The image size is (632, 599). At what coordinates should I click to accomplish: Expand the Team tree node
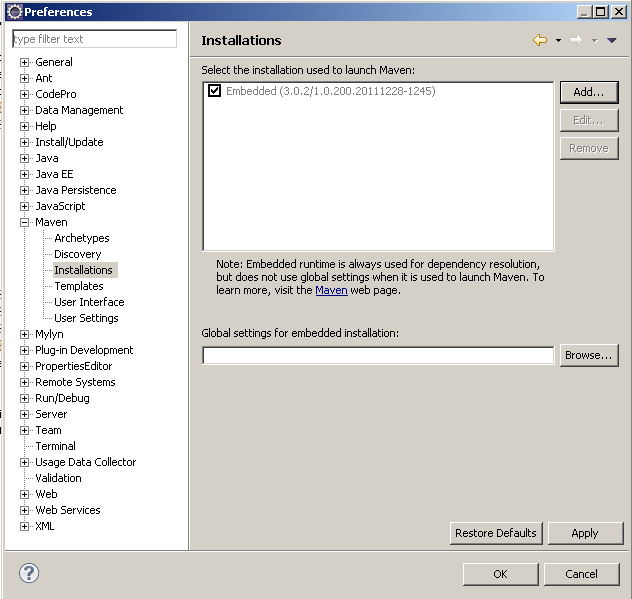tap(25, 430)
